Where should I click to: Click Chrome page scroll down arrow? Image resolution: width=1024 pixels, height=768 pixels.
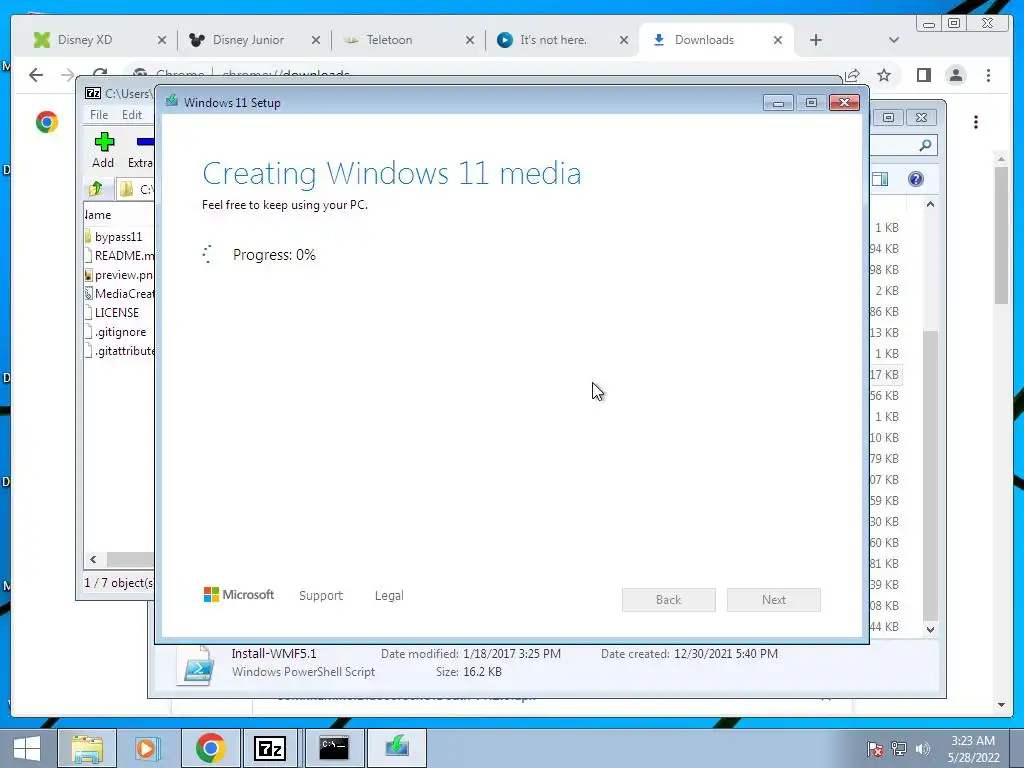(x=1001, y=705)
